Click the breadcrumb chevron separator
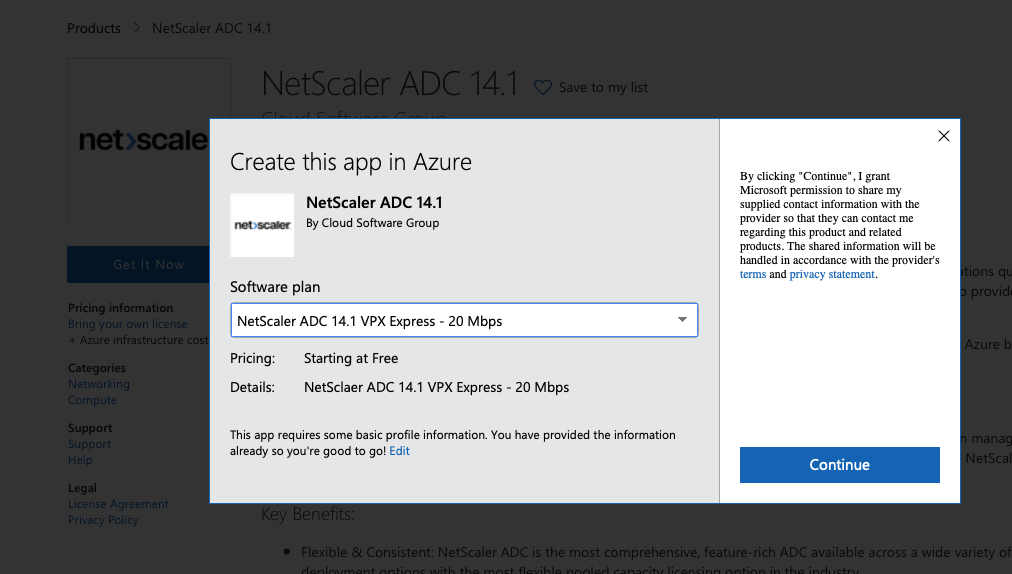 (x=137, y=28)
